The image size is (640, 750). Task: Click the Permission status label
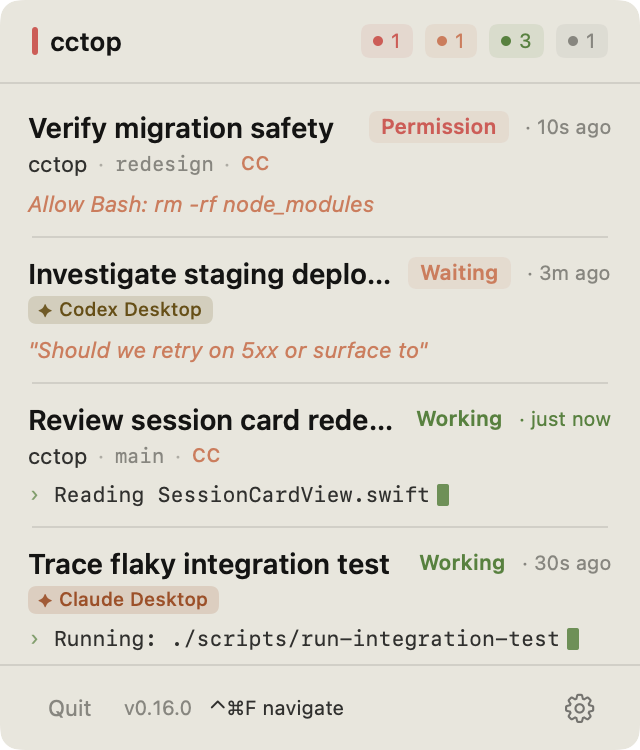click(x=439, y=127)
